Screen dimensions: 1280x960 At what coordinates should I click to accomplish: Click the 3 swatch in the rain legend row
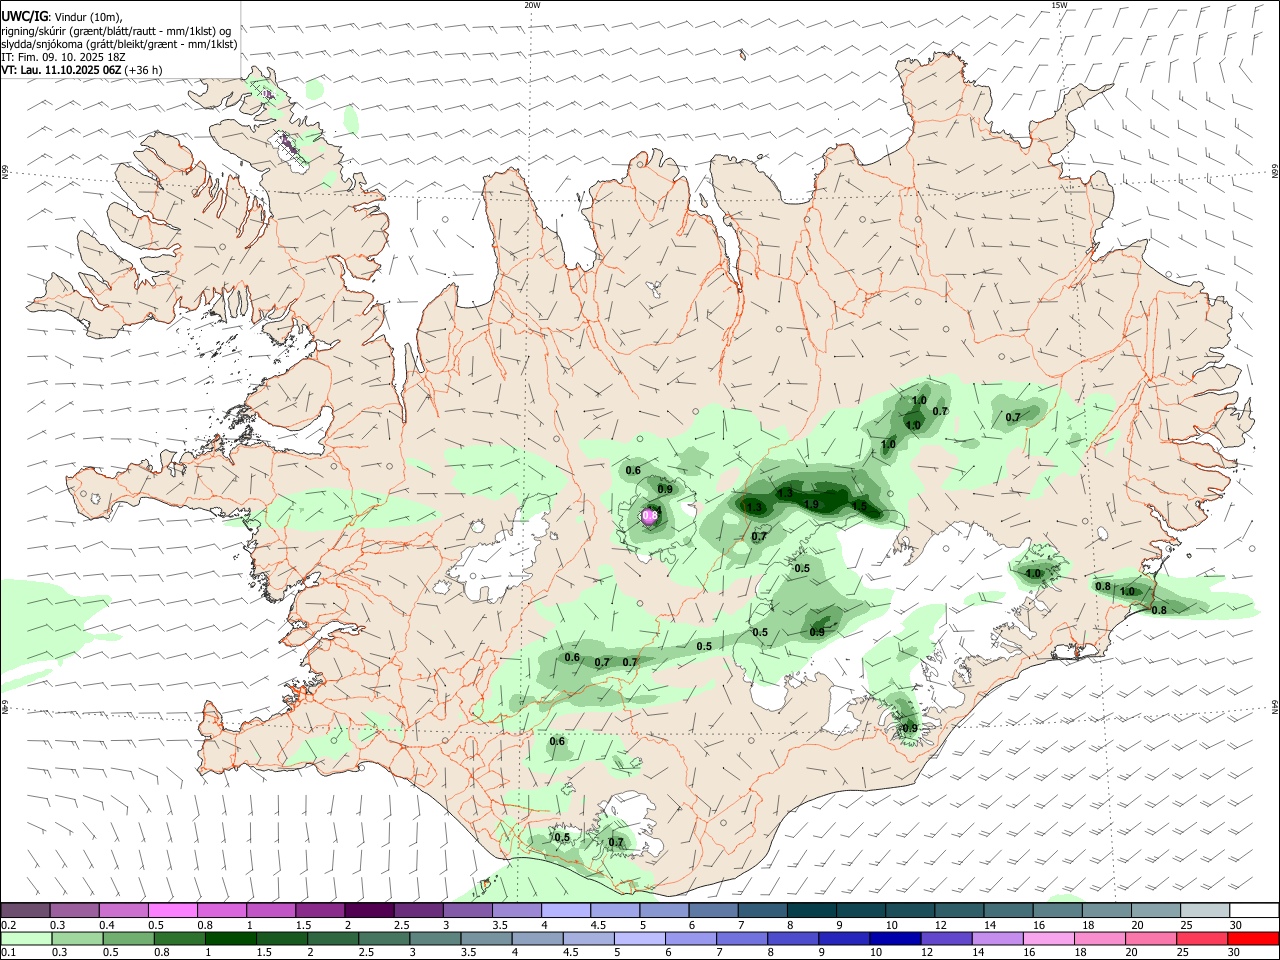[436, 938]
